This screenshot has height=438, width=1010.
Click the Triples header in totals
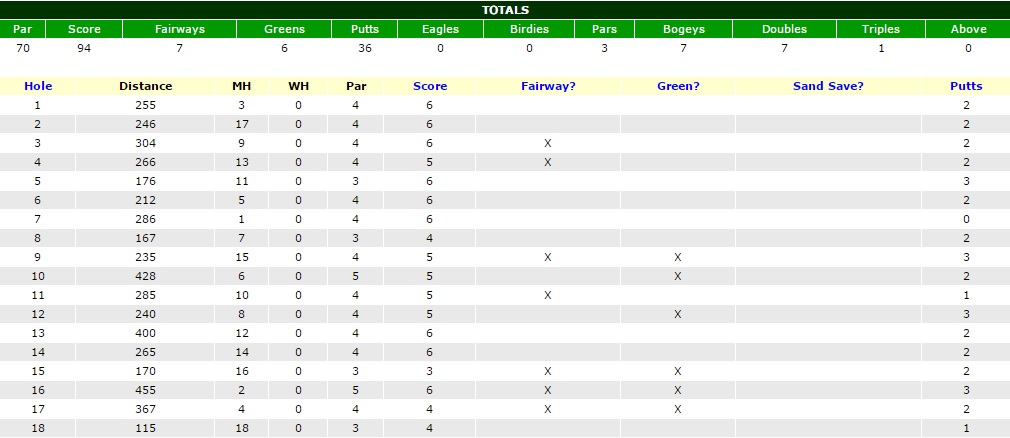point(880,29)
